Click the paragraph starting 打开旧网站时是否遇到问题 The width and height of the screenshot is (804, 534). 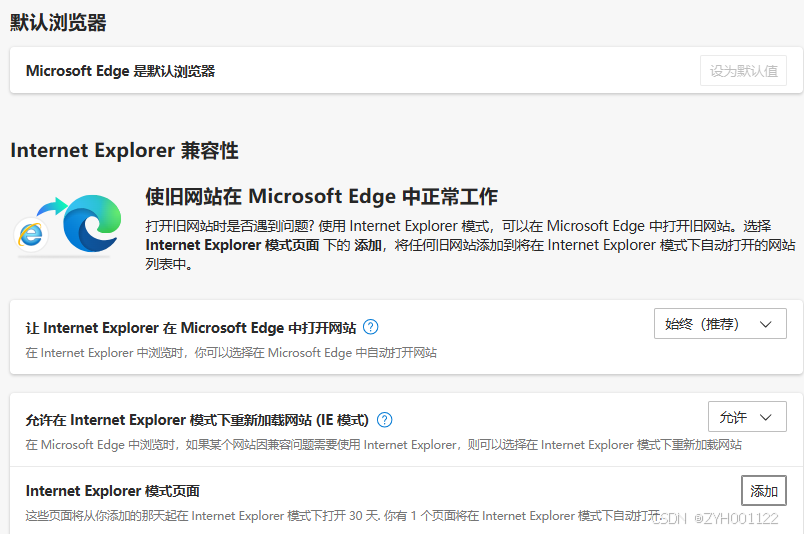470,245
